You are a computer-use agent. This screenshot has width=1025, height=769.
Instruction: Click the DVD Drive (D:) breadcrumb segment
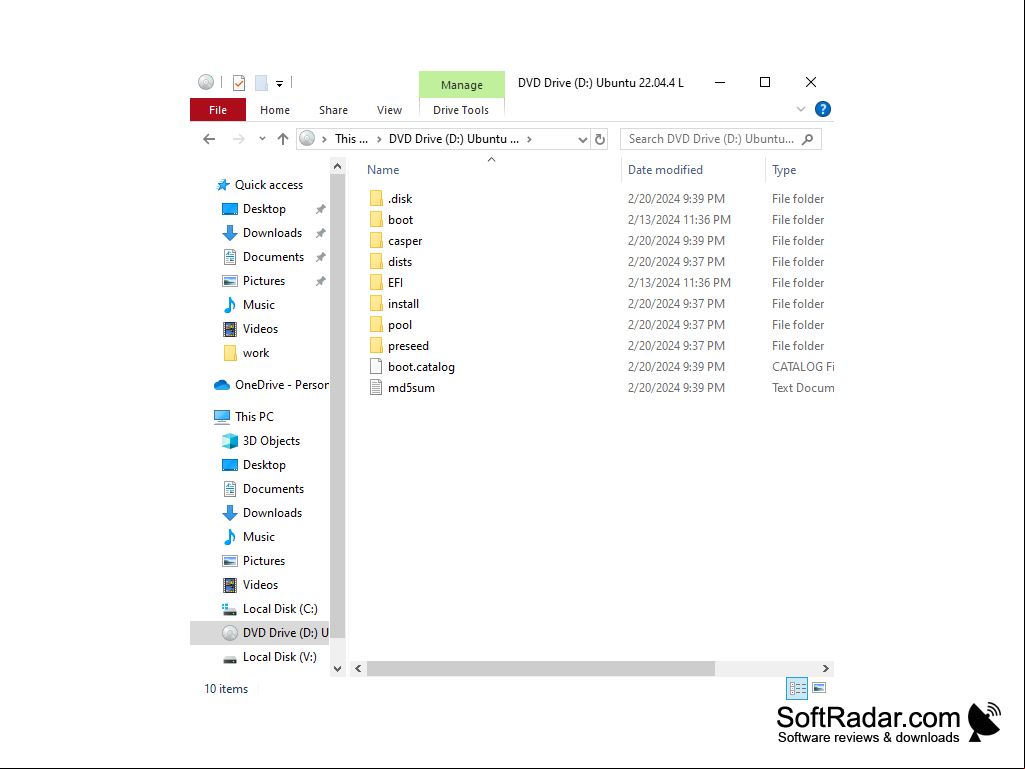click(454, 139)
